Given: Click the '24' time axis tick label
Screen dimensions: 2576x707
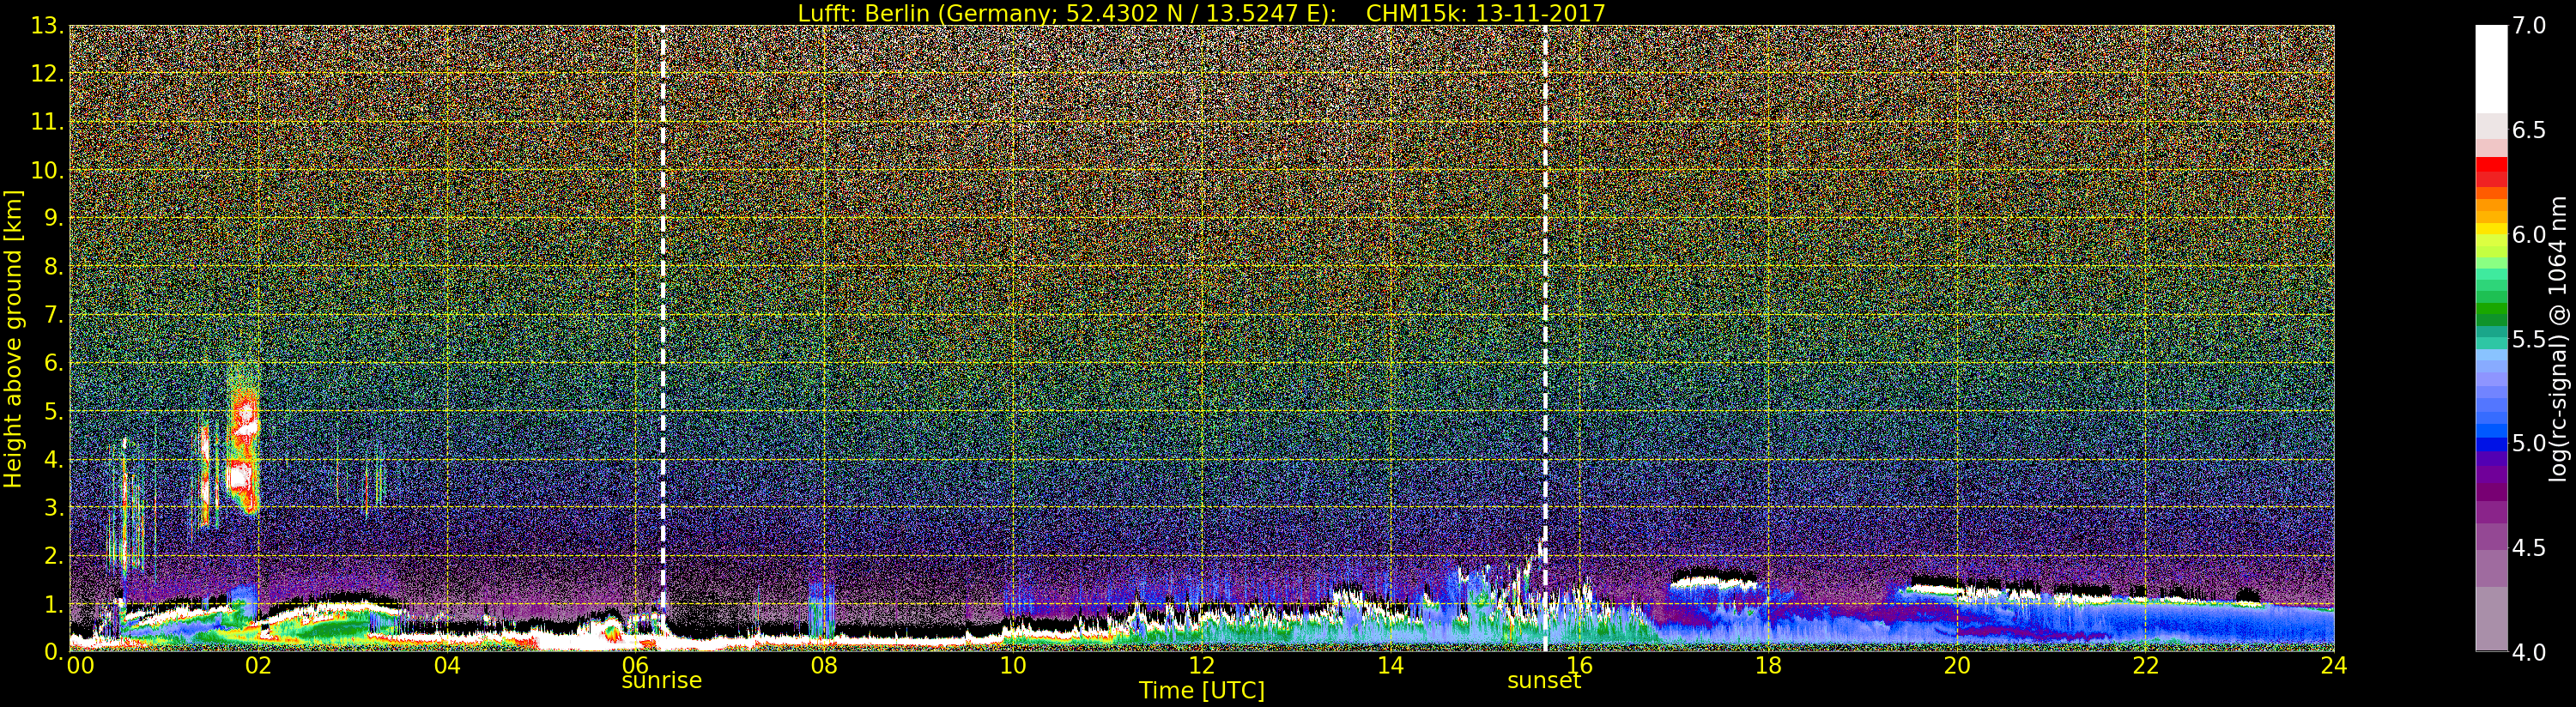Looking at the screenshot, I should click(2333, 666).
